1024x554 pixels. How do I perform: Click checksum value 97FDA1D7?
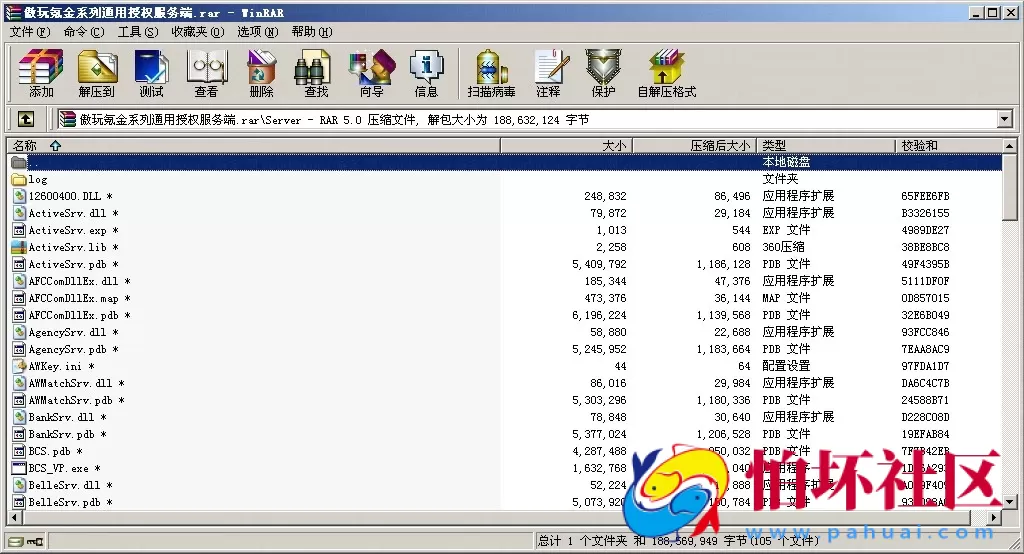(x=925, y=366)
